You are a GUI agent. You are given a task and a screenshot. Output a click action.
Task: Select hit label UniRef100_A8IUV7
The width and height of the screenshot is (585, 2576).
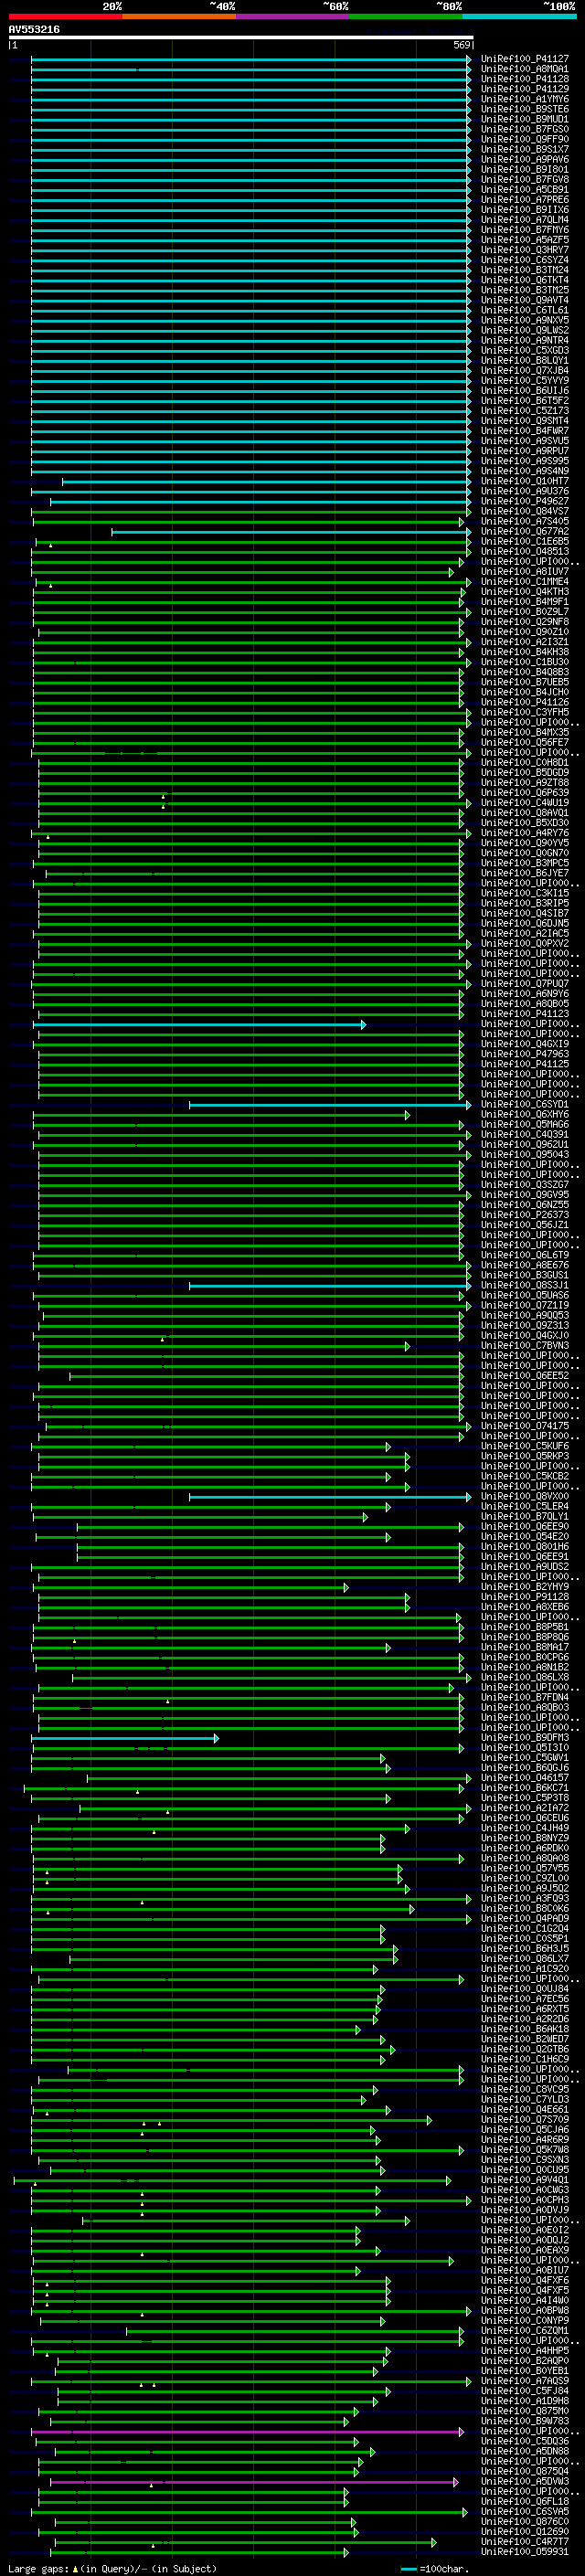point(525,571)
